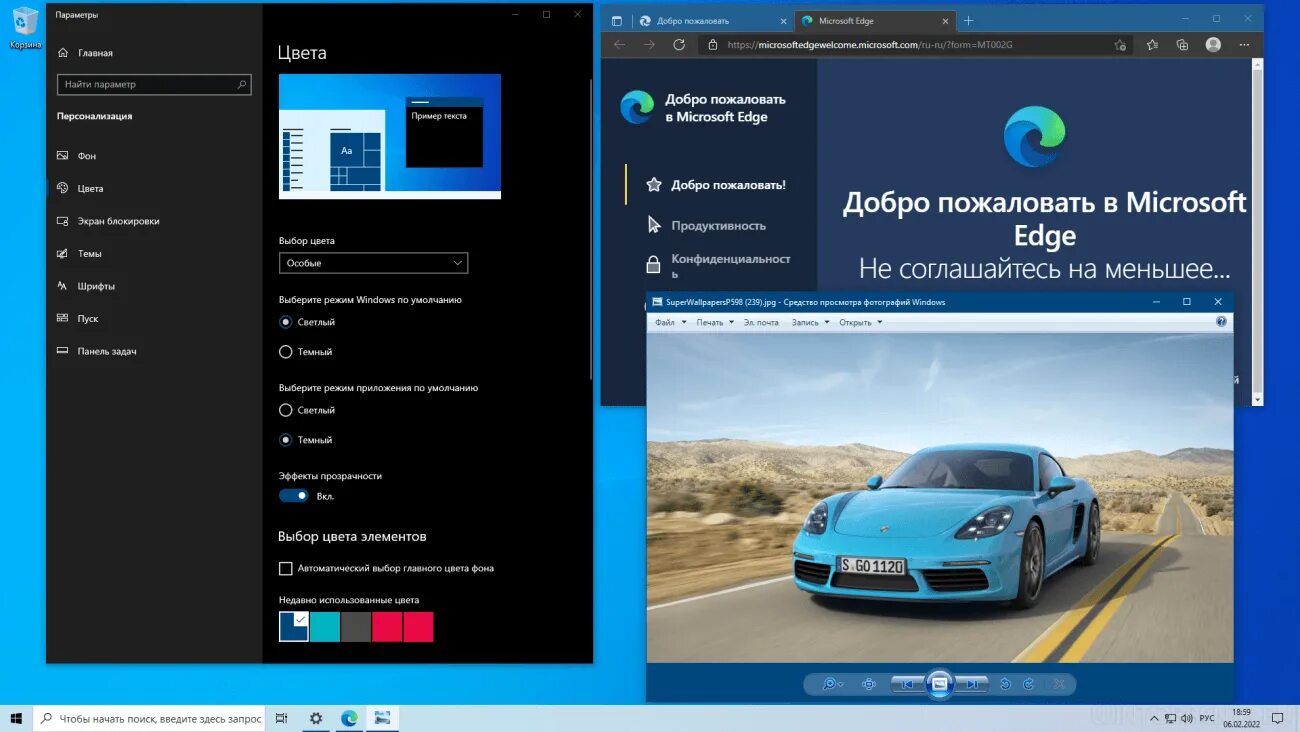This screenshot has width=1300, height=732.
Task: Open the zoom magnifier dropdown in Photo Viewer
Action: (832, 684)
